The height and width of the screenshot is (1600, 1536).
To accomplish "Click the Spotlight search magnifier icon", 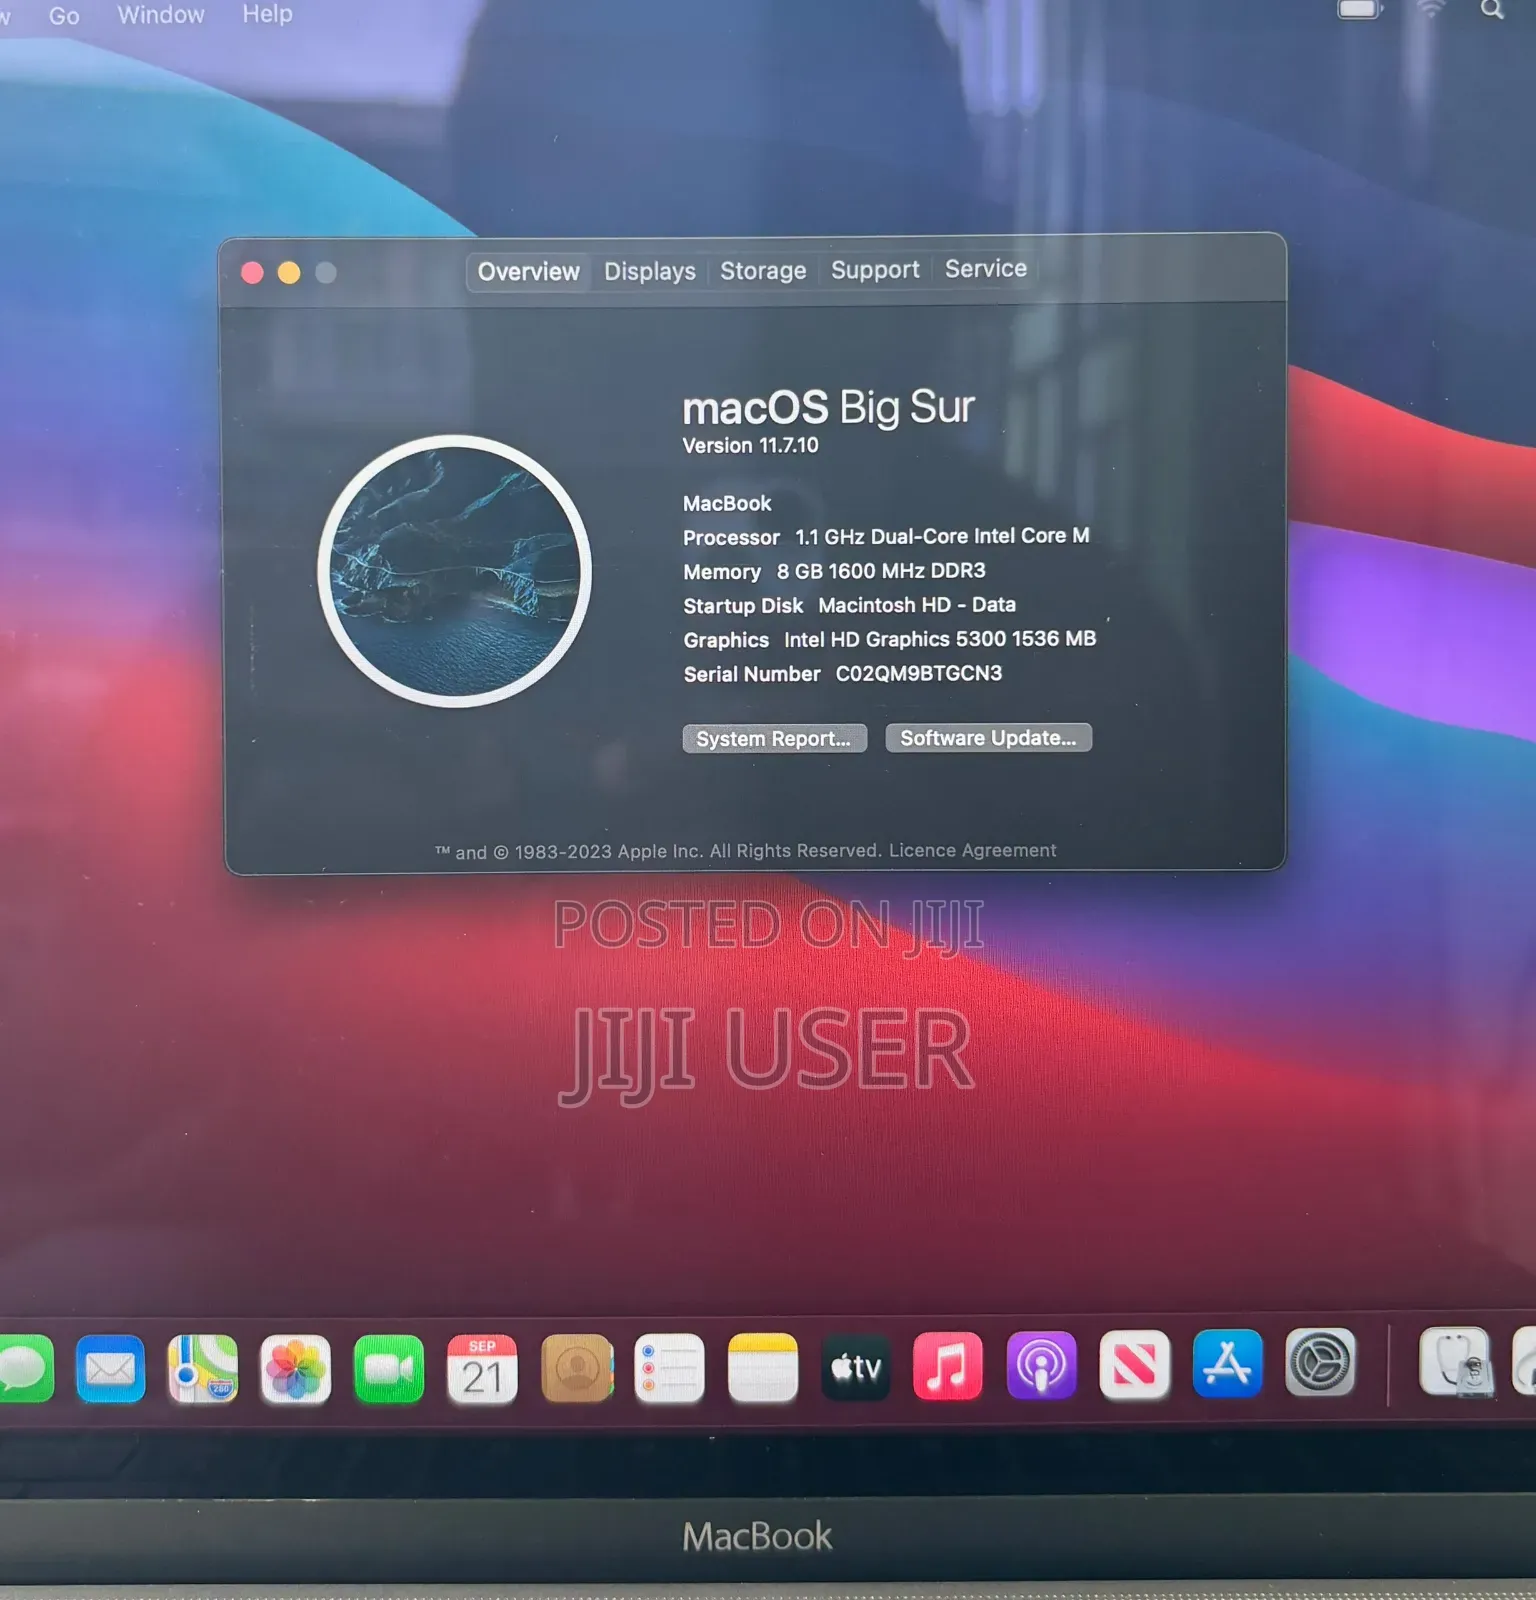I will pyautogui.click(x=1492, y=10).
